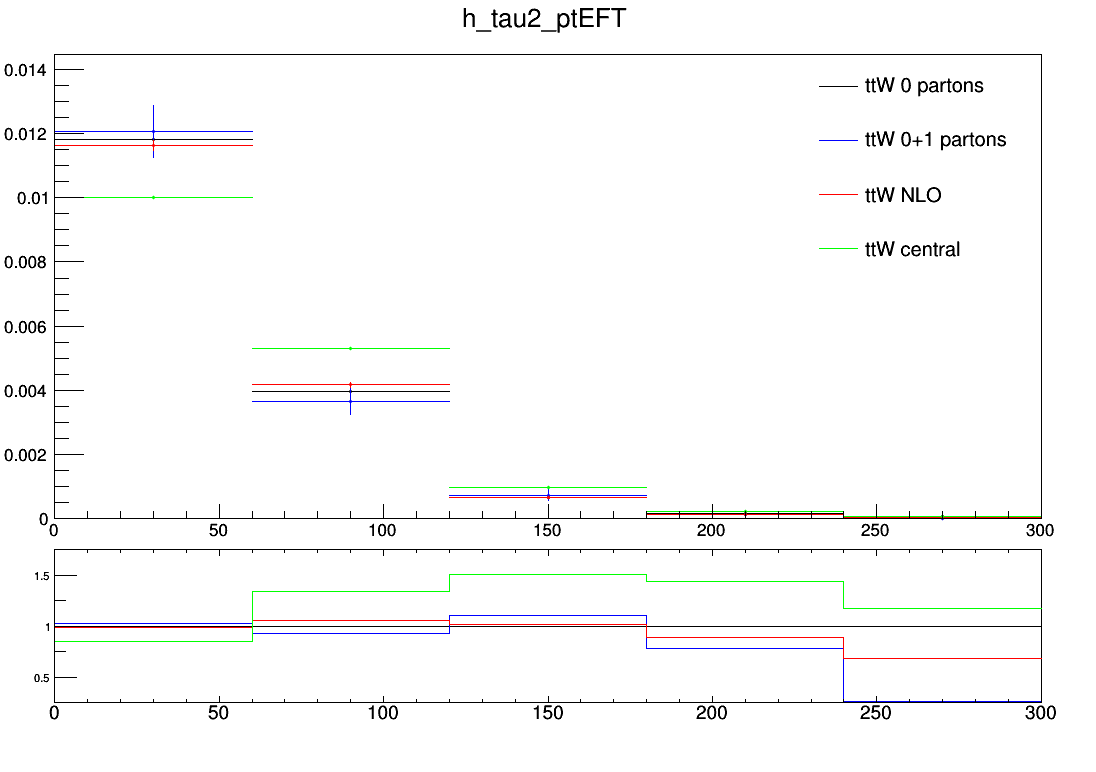Image resolution: width=1096 pixels, height=772 pixels.
Task: Click the green legend line sample
Action: tap(838, 248)
